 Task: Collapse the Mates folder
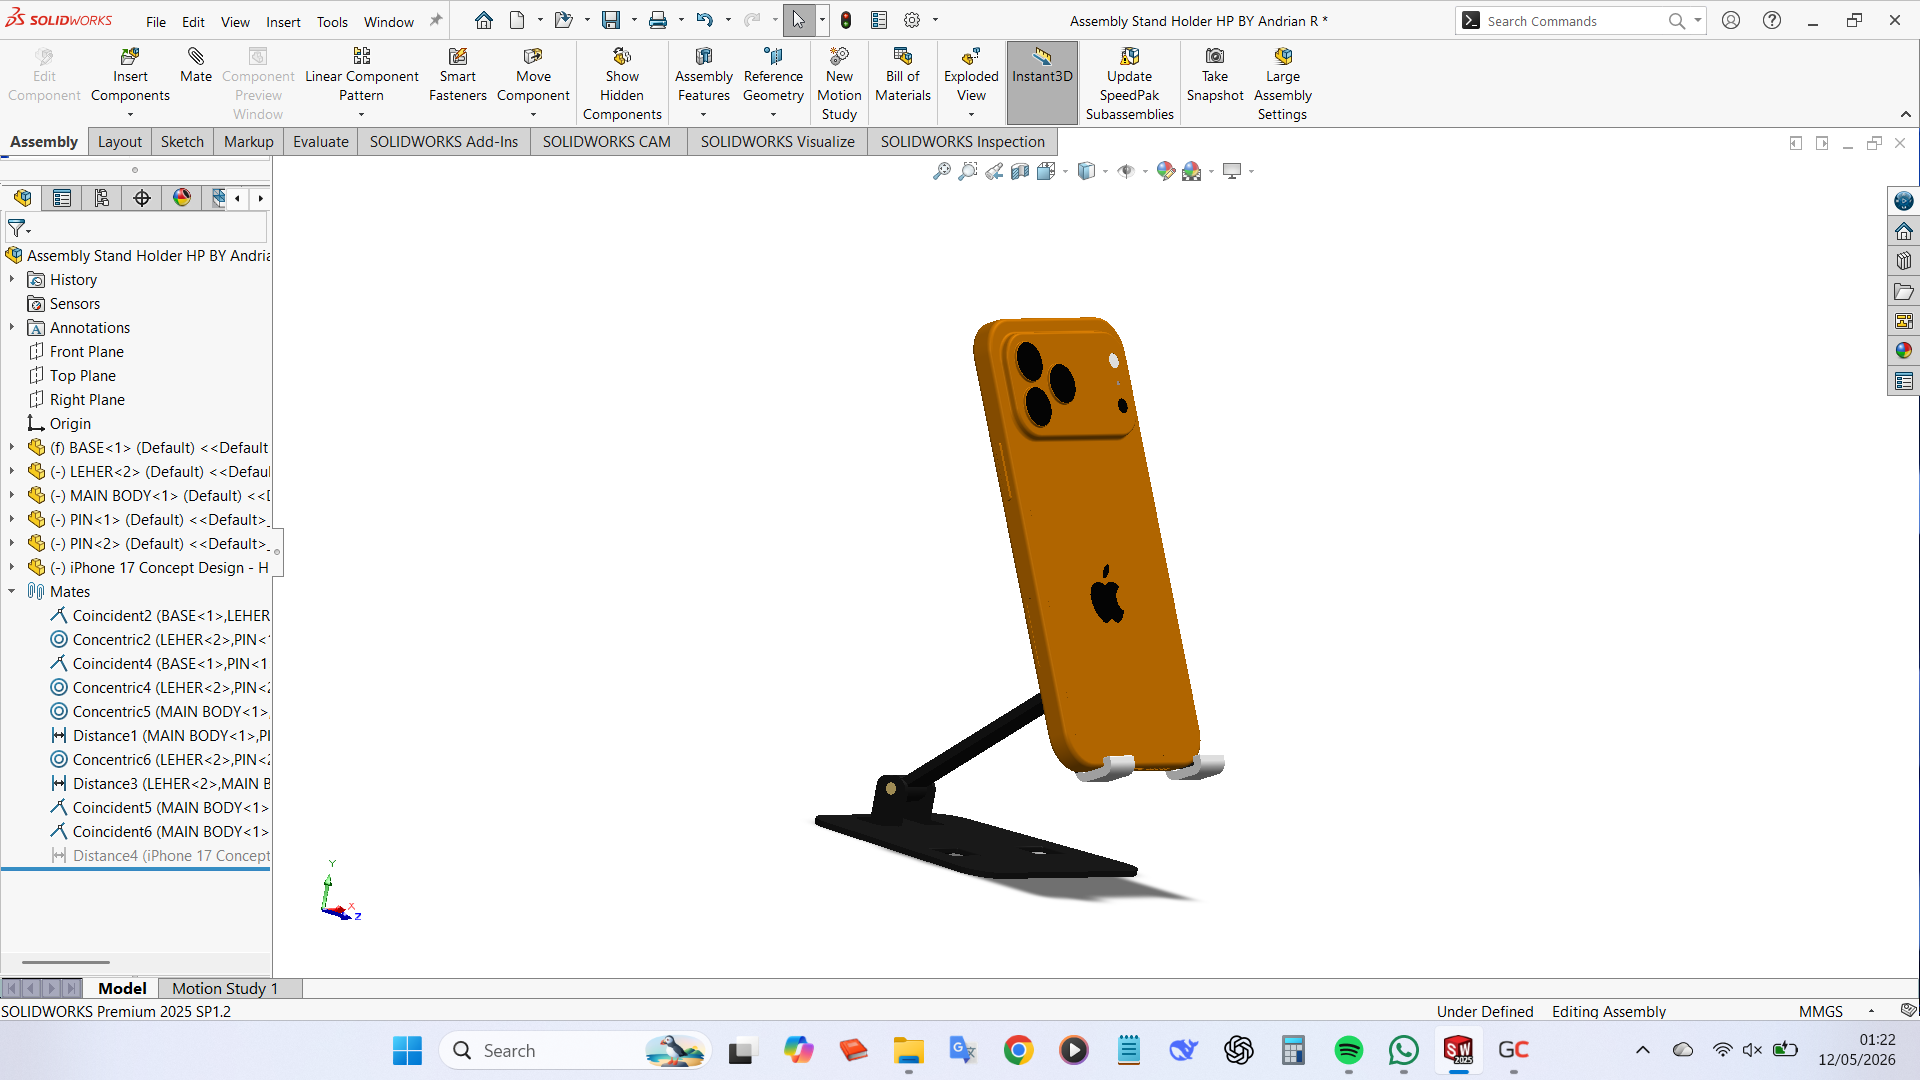(x=12, y=592)
